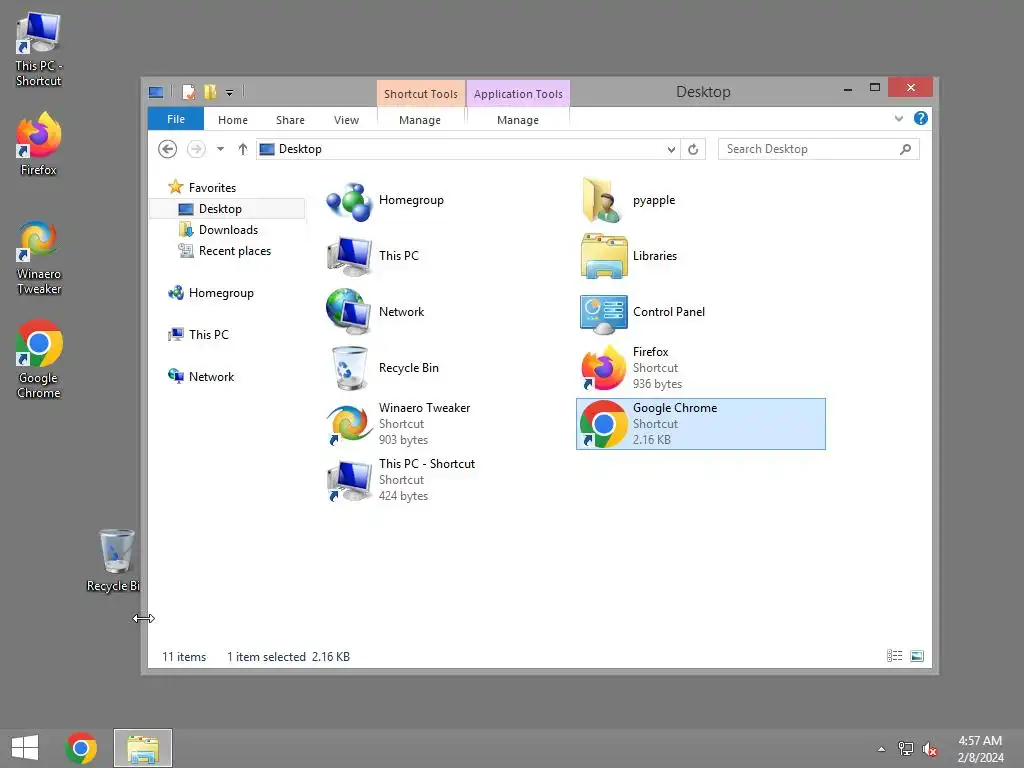This screenshot has width=1024, height=768.
Task: Click the Application Tools contextual tab header
Action: coord(518,93)
